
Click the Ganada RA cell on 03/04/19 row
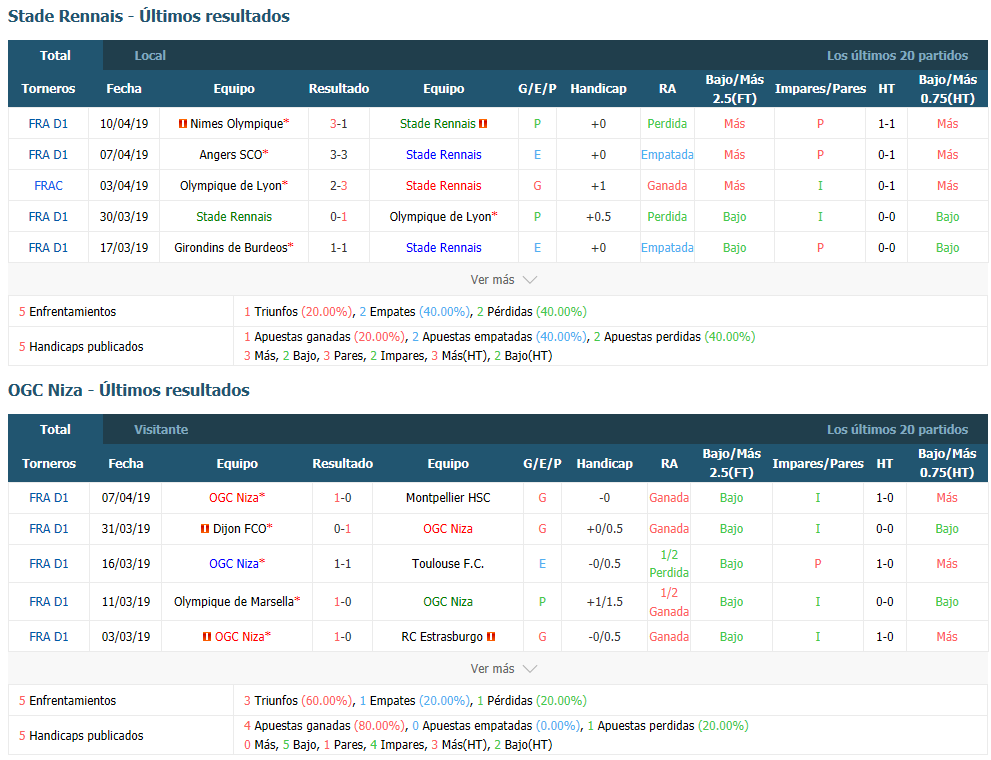tap(667, 186)
